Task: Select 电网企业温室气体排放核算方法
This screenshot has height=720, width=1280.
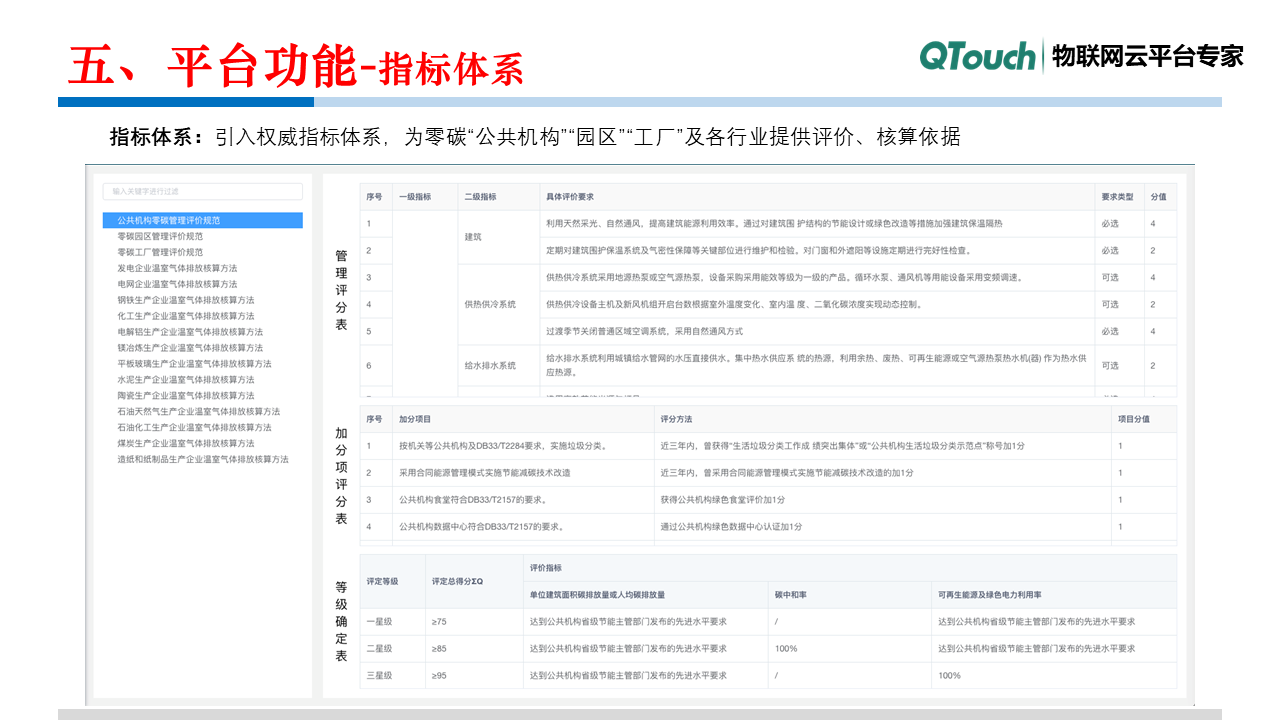Action: 177,284
